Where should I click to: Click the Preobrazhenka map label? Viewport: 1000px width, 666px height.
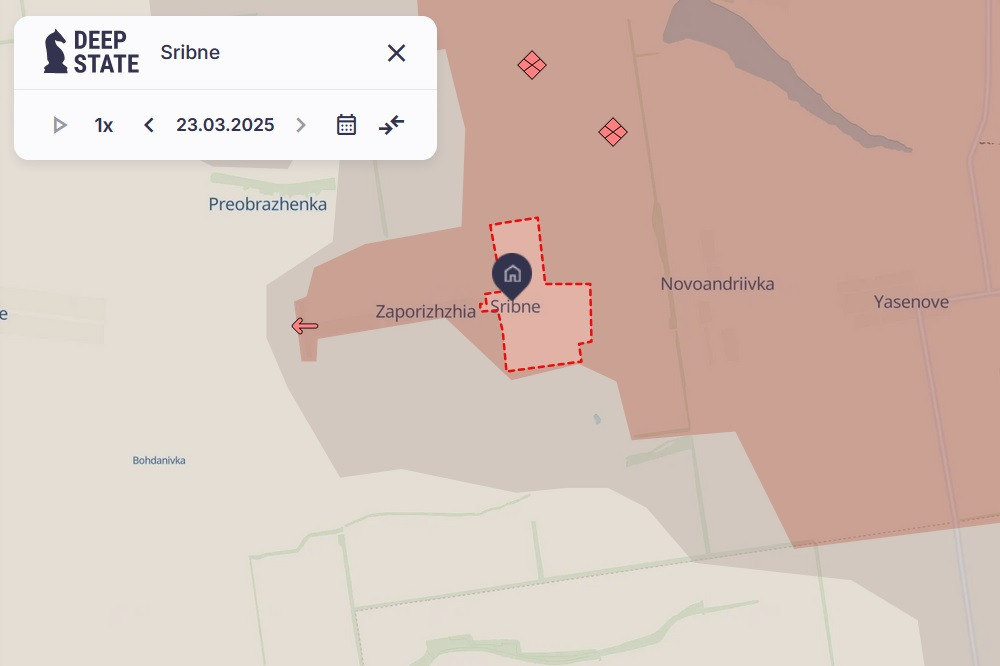[x=267, y=204]
